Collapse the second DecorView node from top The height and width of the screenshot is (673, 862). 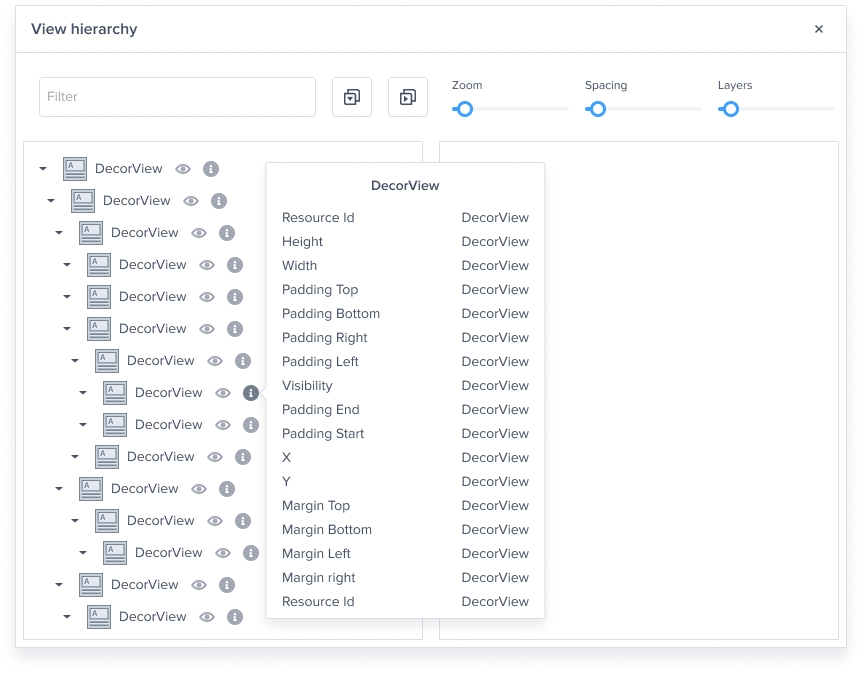[x=51, y=201]
